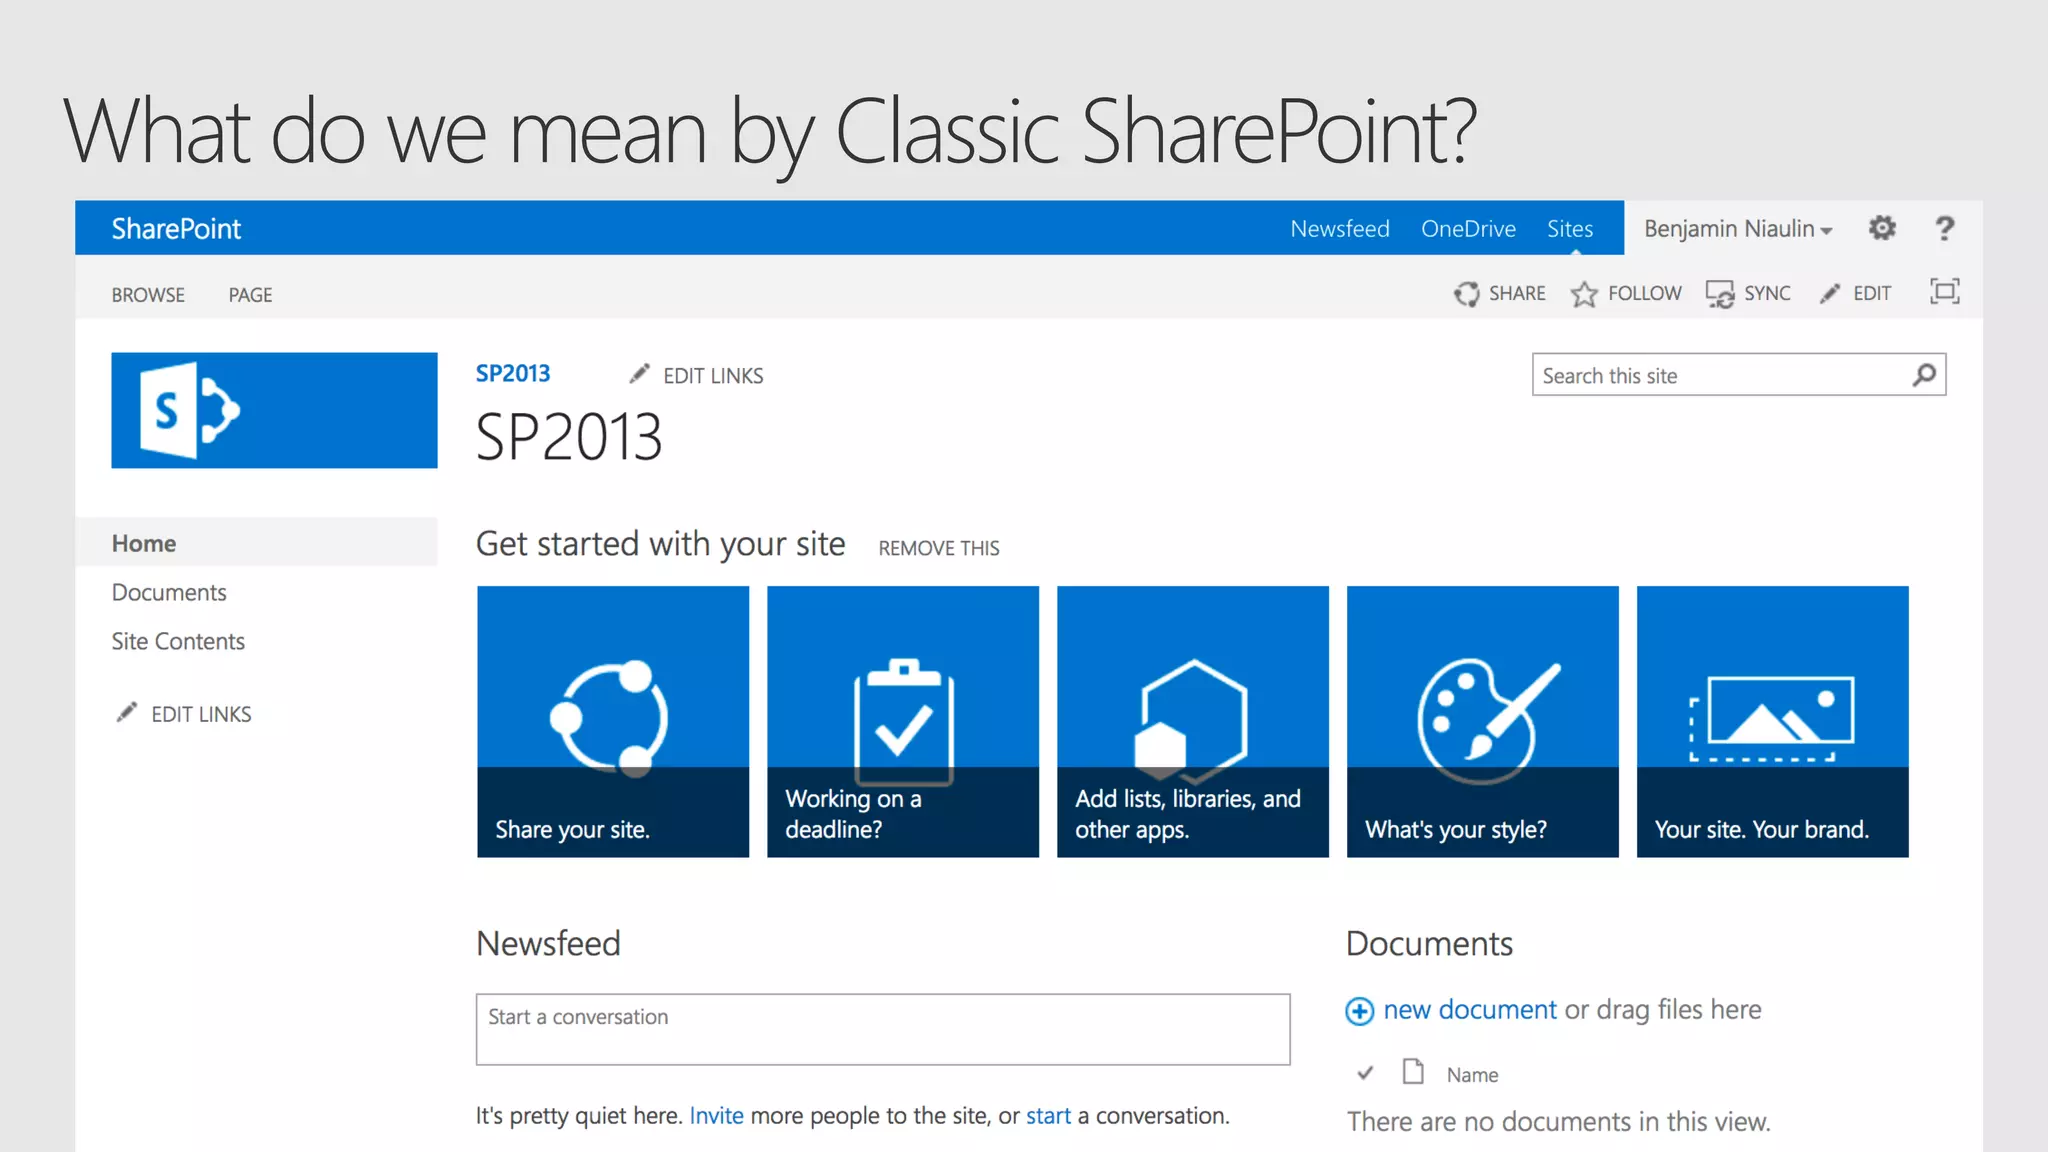Click the Share sync-circle icon in ribbon
This screenshot has height=1152, width=2048.
pyautogui.click(x=1466, y=293)
